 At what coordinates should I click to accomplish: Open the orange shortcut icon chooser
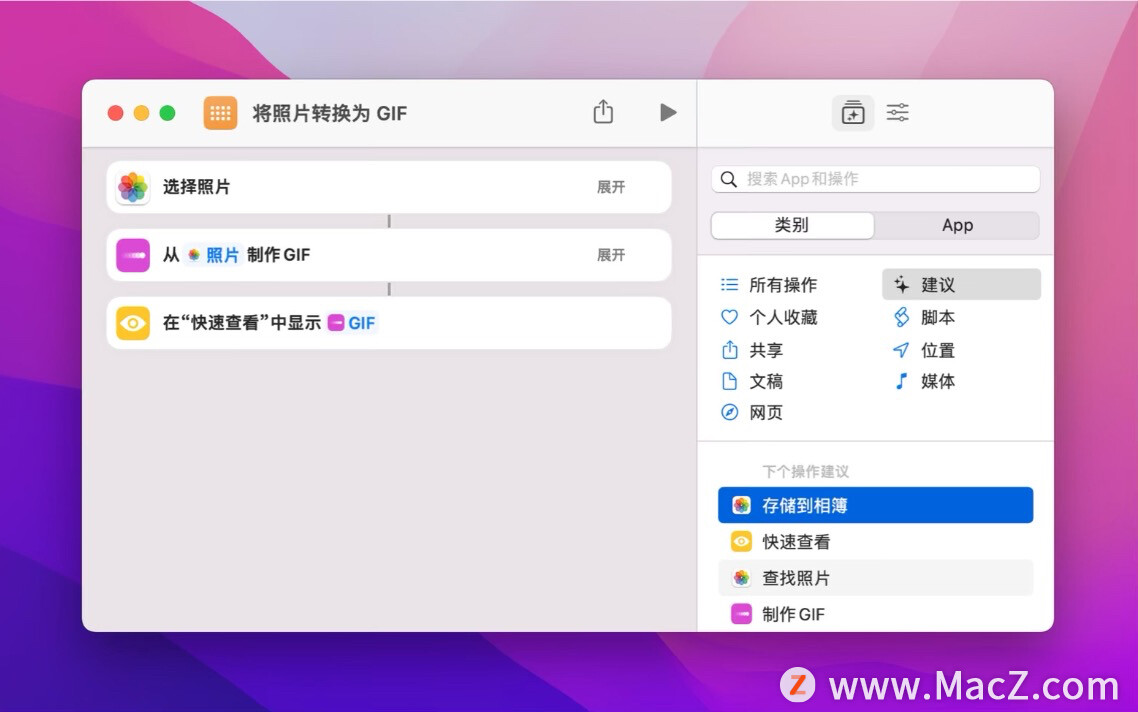(x=220, y=113)
